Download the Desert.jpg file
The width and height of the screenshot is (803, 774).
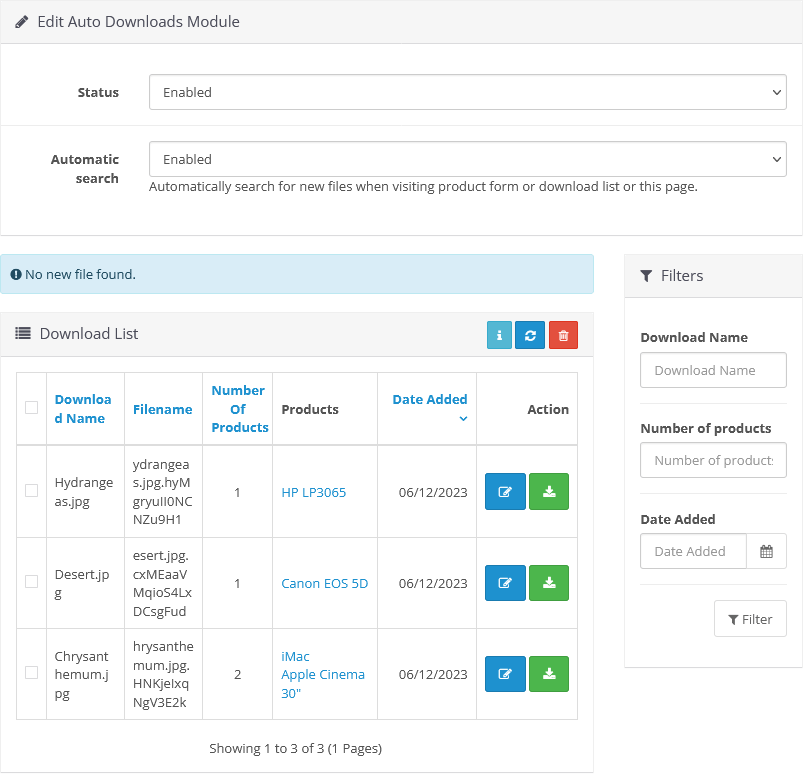click(x=548, y=583)
